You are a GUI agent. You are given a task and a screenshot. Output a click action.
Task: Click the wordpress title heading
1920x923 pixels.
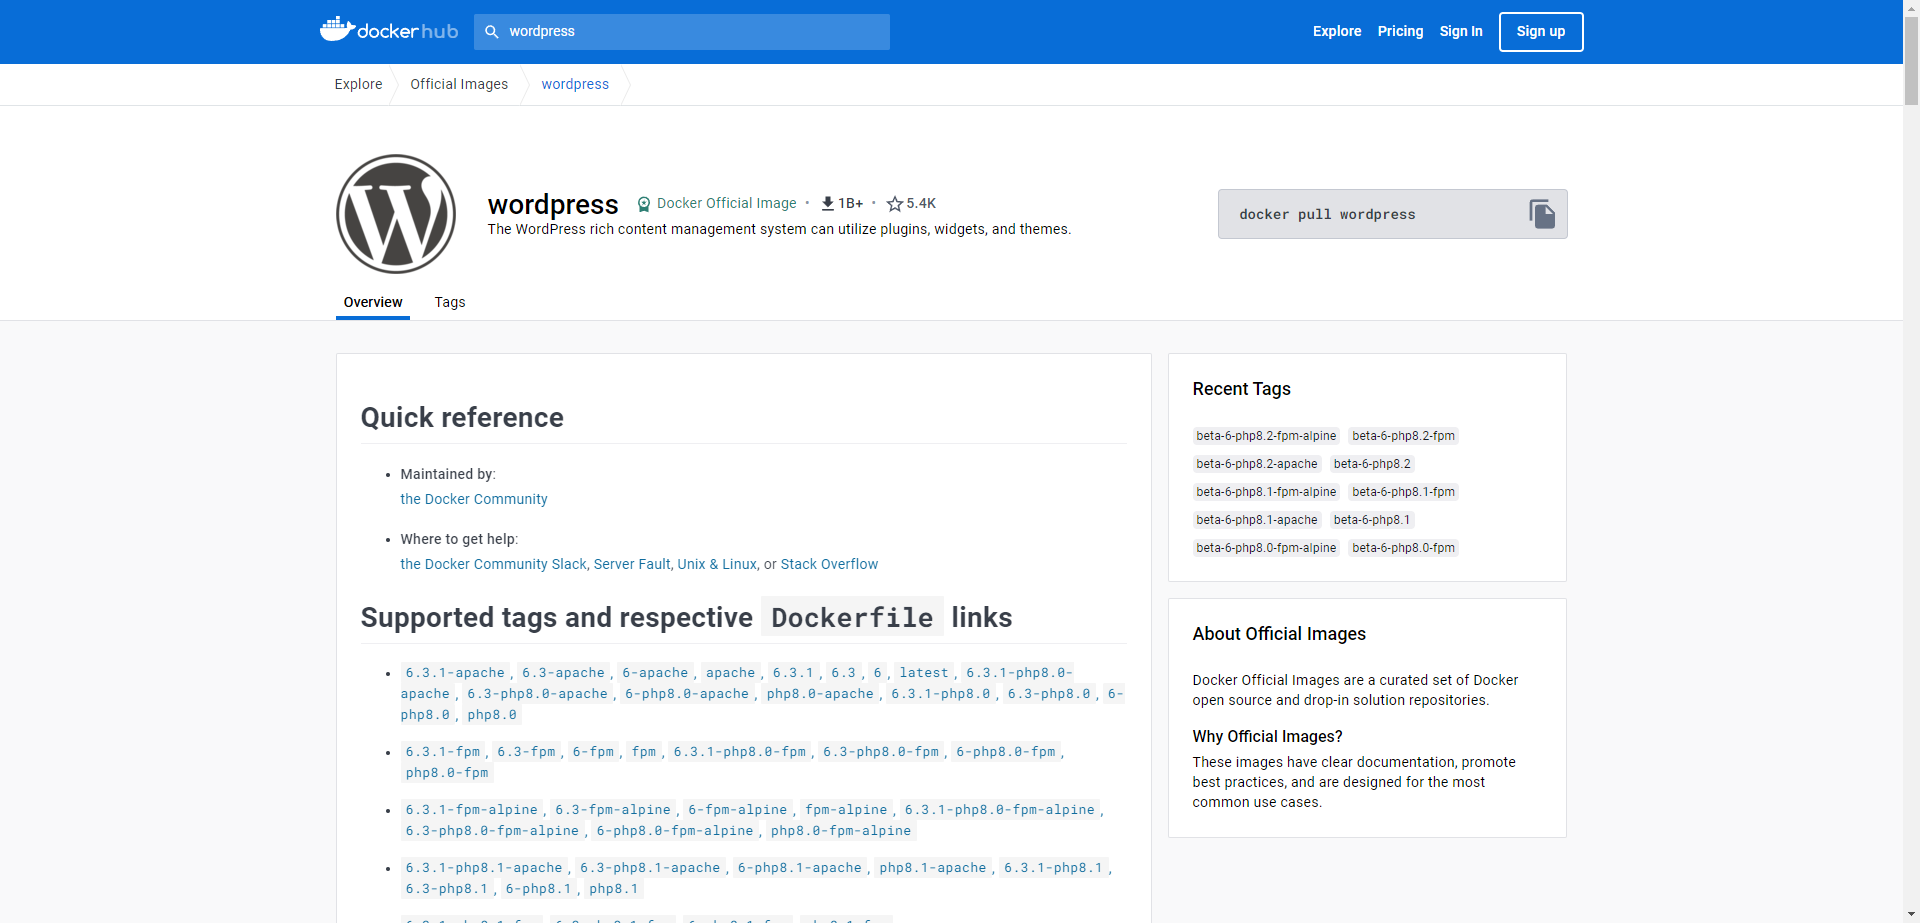click(553, 204)
